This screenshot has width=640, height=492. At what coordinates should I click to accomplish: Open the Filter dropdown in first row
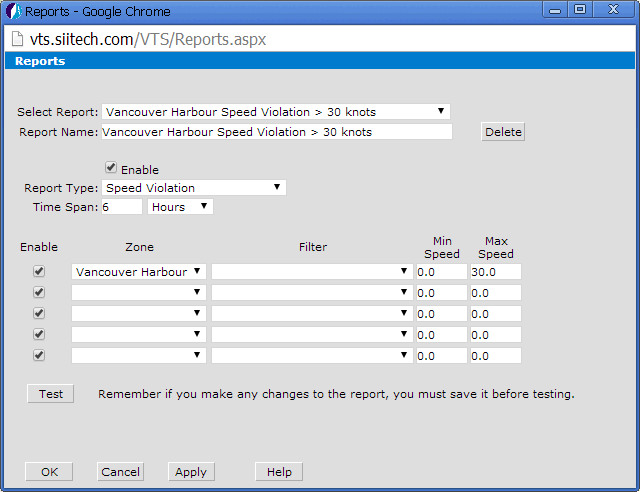tap(311, 272)
